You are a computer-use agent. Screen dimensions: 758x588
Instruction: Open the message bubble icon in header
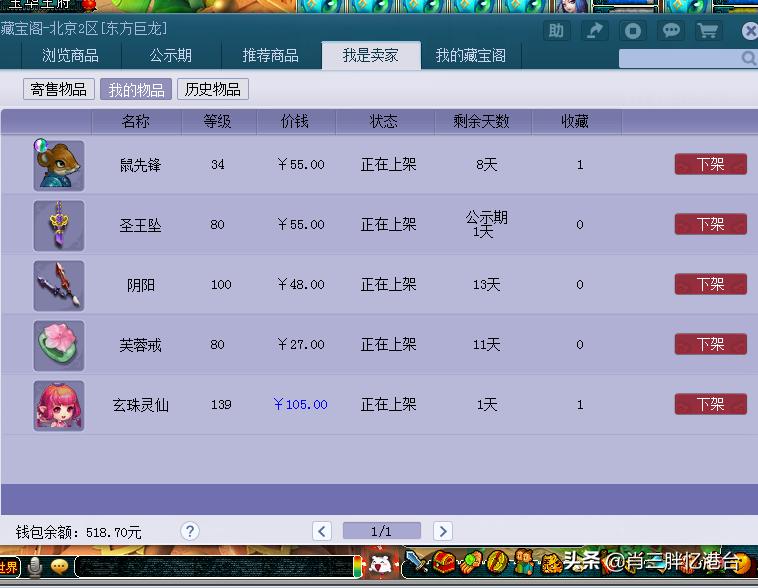pyautogui.click(x=671, y=31)
